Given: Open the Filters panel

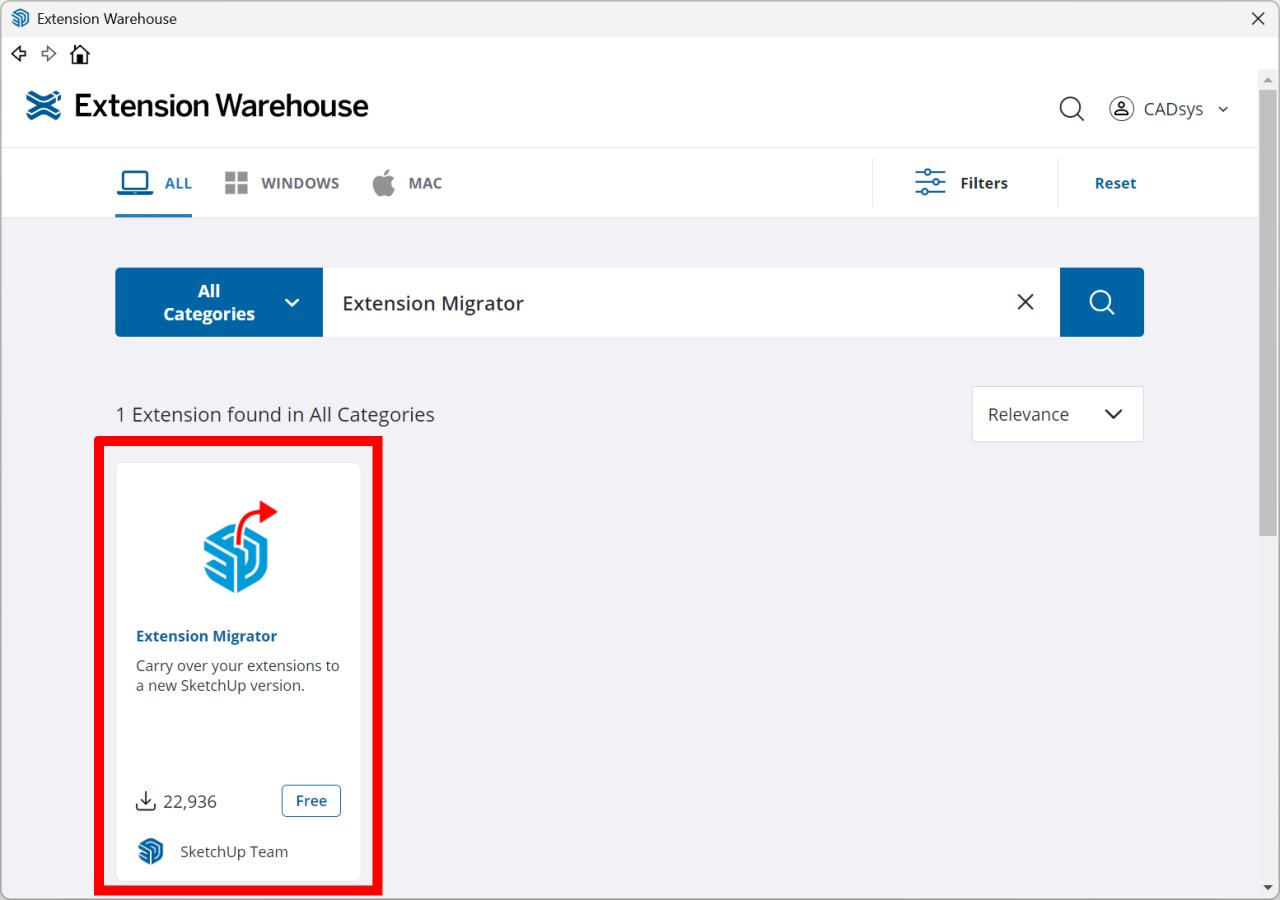Looking at the screenshot, I should [961, 183].
